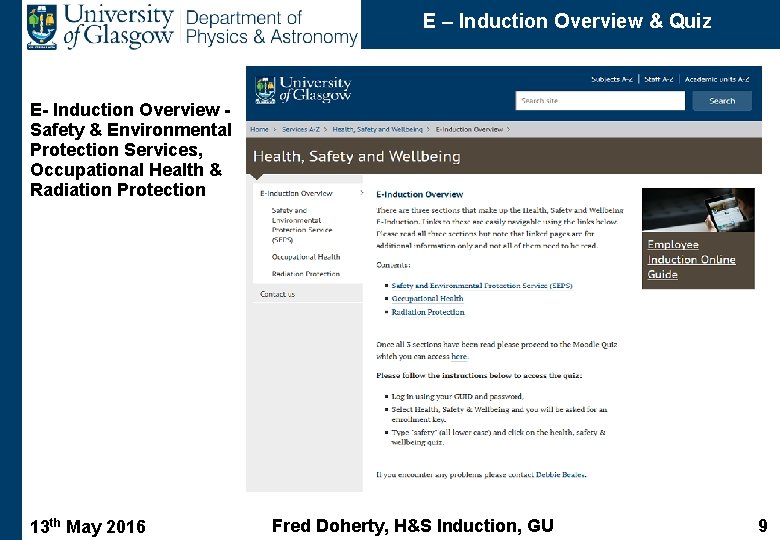The image size is (780, 540).
Task: Click 'Log in using your GUID and password' bullet
Action: [x=457, y=396]
